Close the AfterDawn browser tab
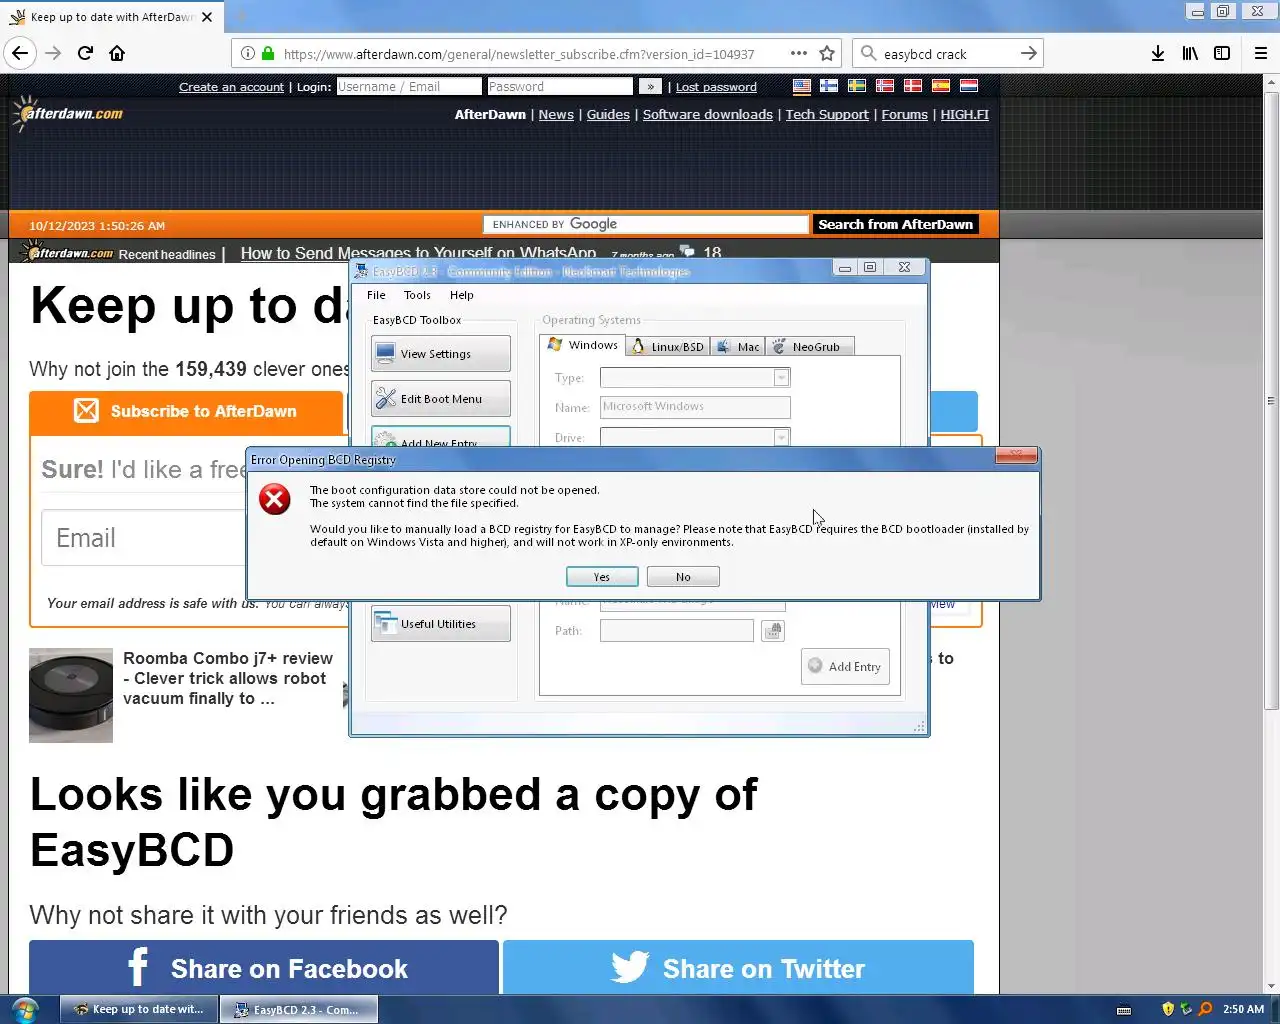The height and width of the screenshot is (1024, 1280). click(x=207, y=17)
